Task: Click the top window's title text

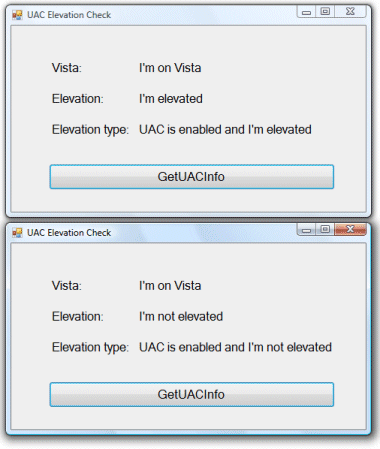Action: coord(69,15)
